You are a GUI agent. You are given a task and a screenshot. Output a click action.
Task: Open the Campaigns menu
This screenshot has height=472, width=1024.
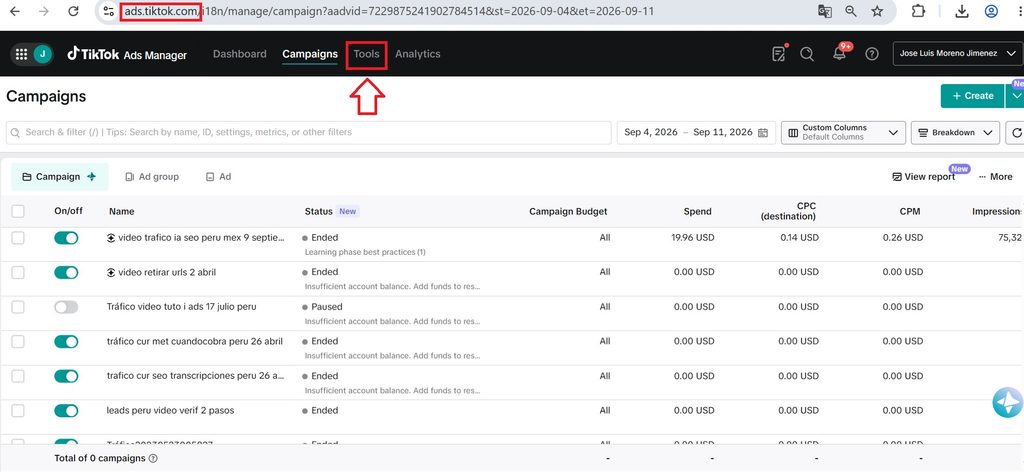[x=310, y=54]
